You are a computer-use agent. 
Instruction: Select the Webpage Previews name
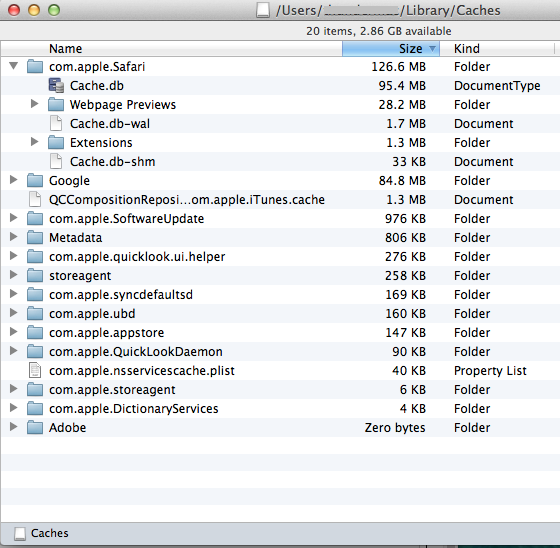(123, 105)
